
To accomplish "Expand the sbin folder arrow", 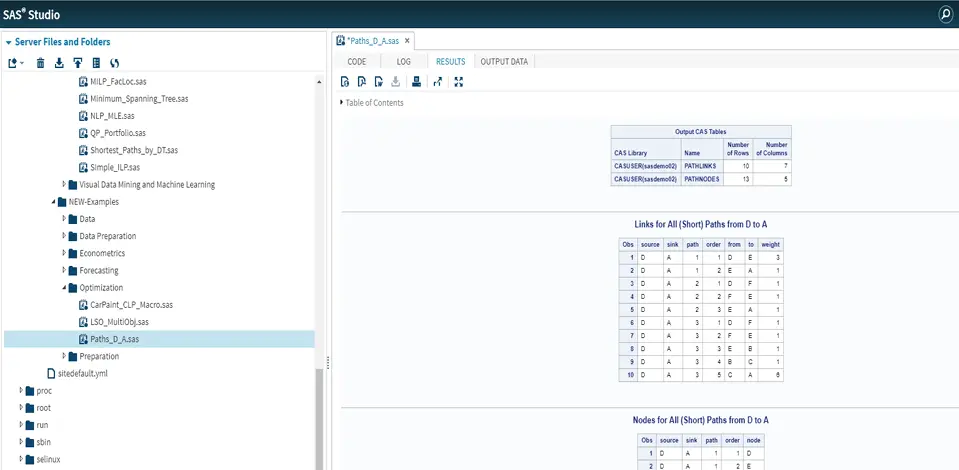I will pos(21,442).
